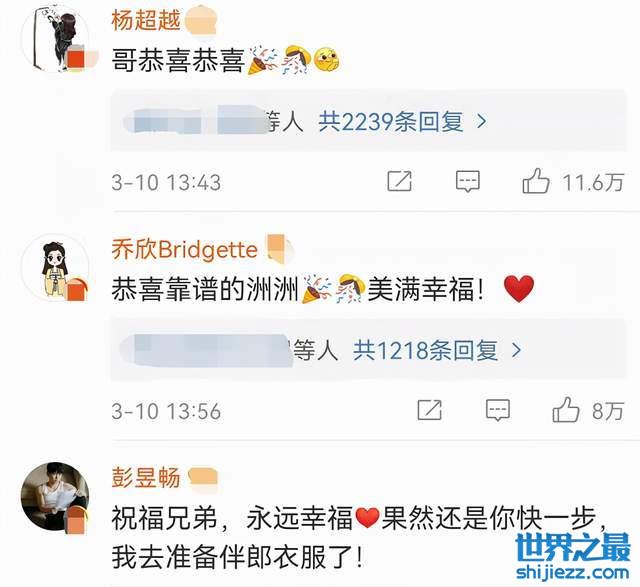This screenshot has height=587, width=640.
Task: Expand the 共2239条回复 thread
Action: 391,121
